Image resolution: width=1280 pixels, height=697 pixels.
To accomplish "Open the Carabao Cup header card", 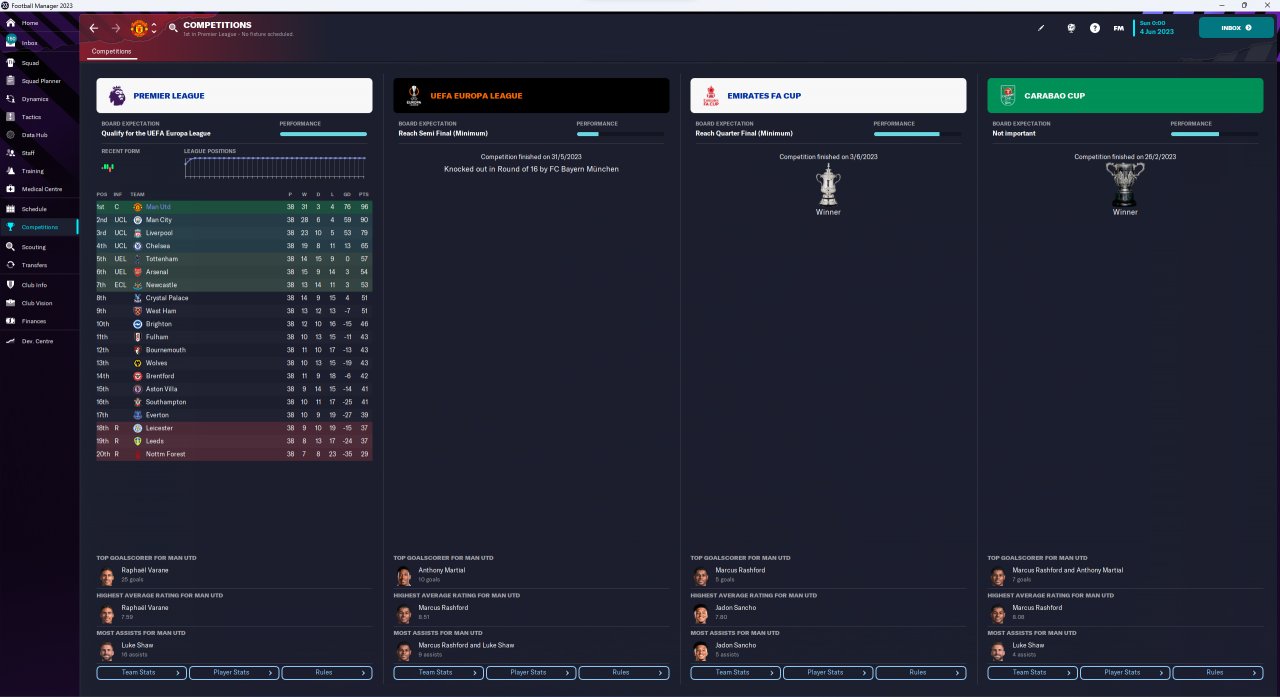I will click(1125, 96).
